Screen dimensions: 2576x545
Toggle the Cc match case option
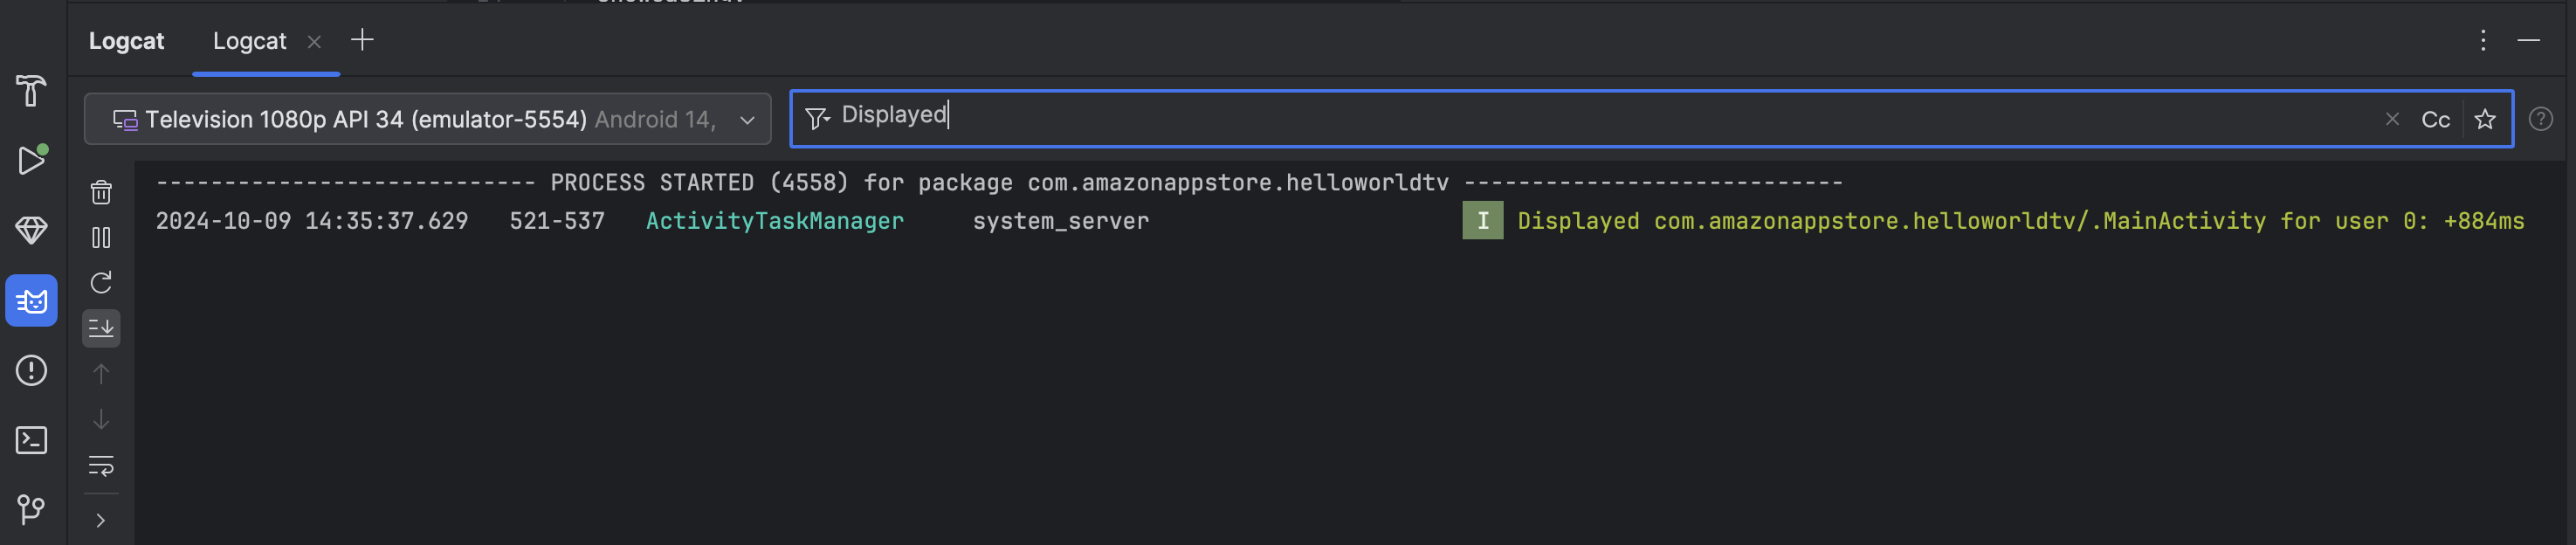tap(2435, 120)
